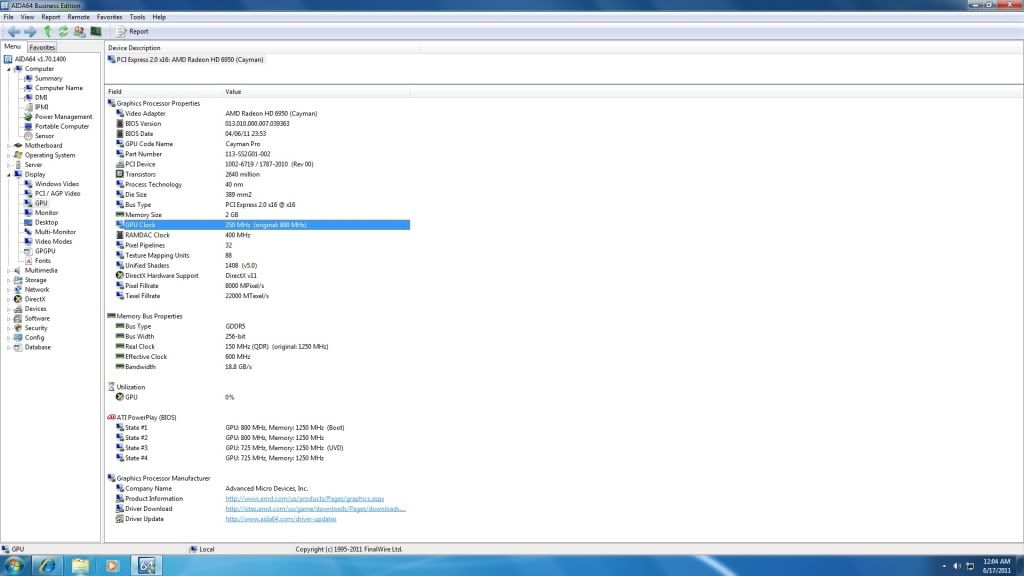
Task: Open the Report menu in the menu bar
Action: 50,17
